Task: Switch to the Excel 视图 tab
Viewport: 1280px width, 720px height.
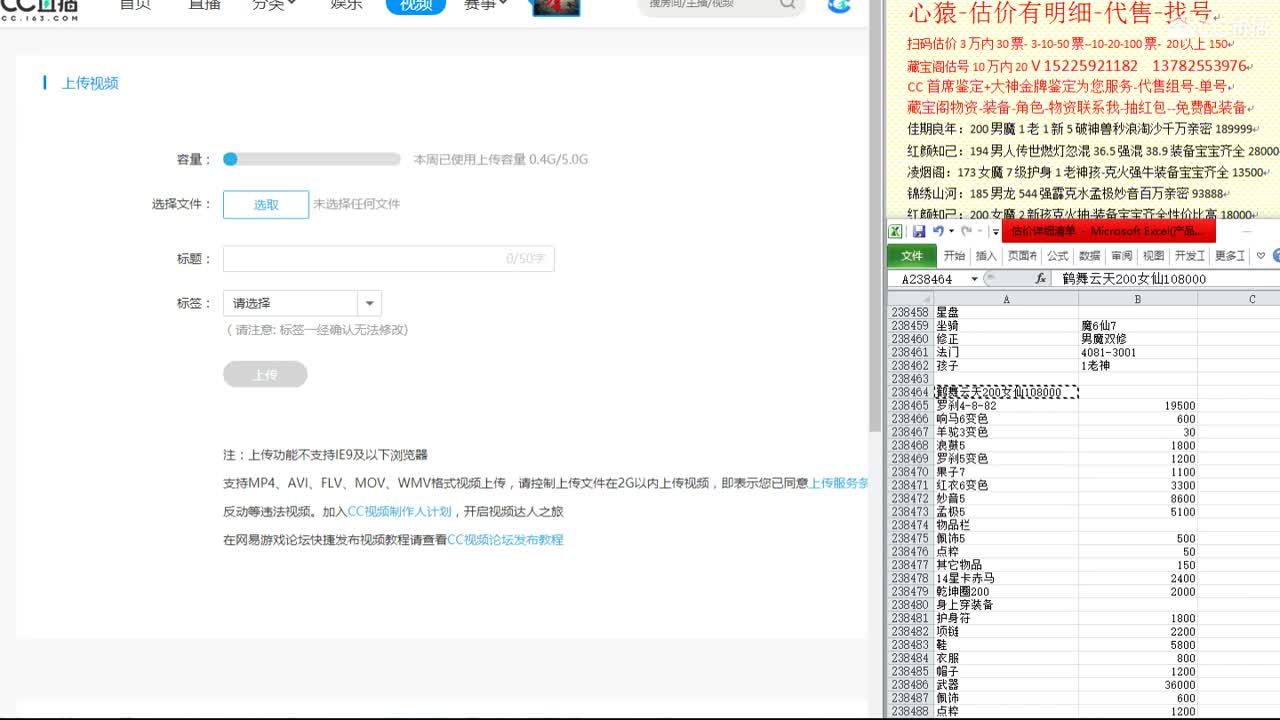Action: (1154, 256)
